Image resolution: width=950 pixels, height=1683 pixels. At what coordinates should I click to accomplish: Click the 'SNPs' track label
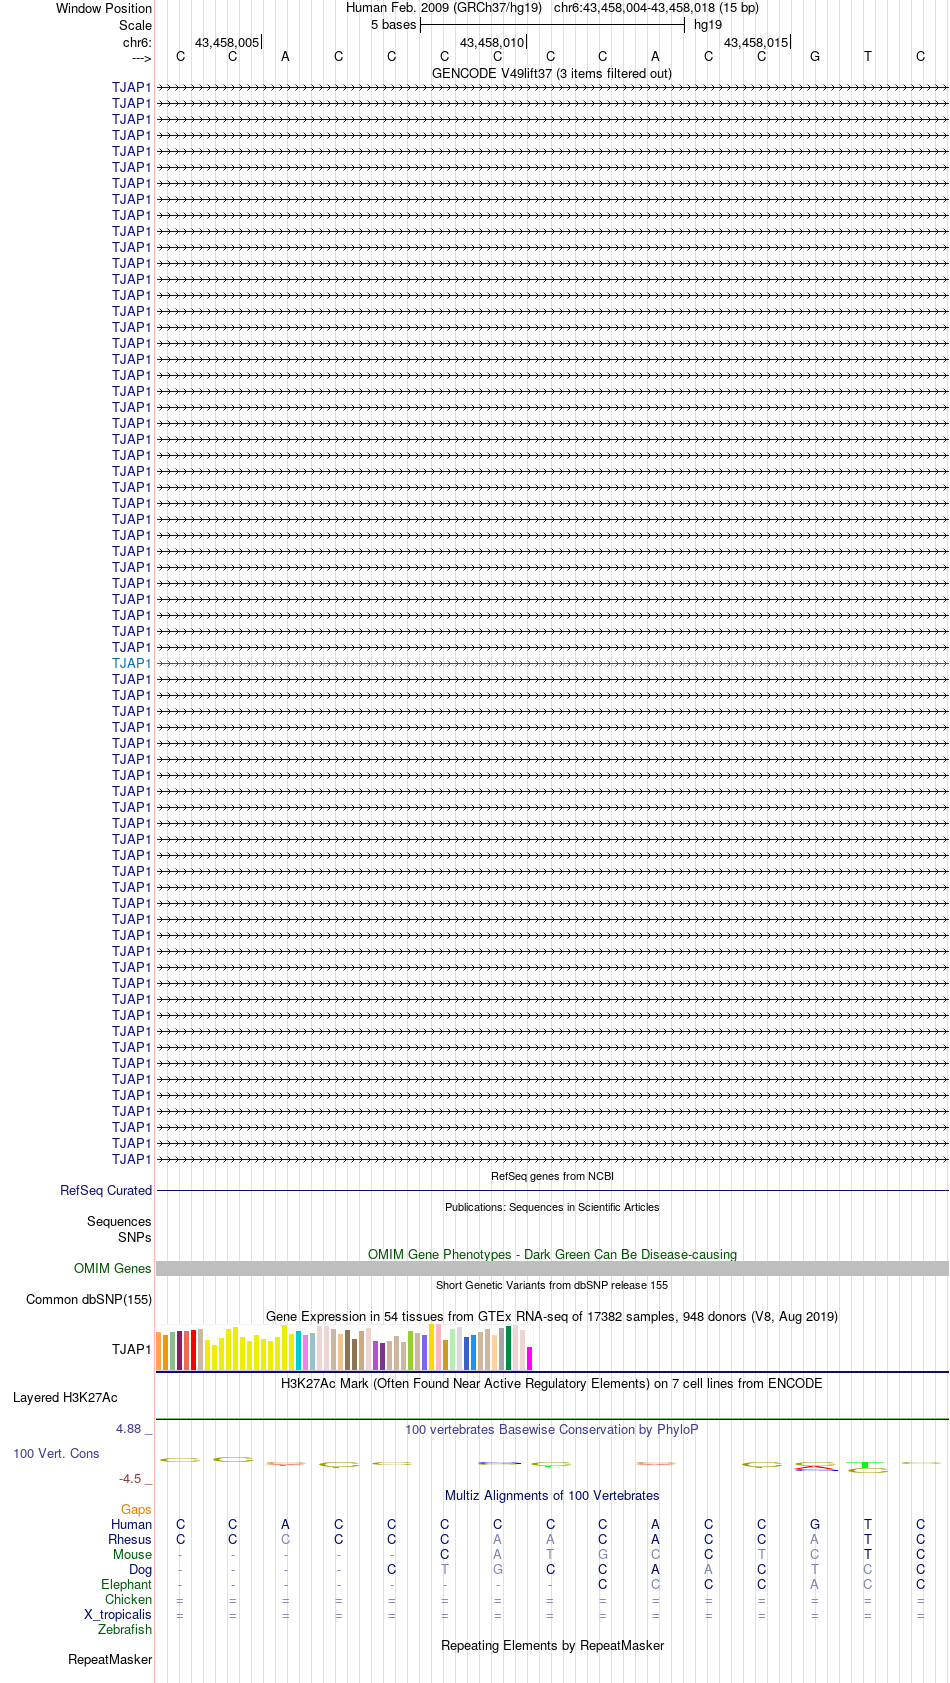point(135,1238)
